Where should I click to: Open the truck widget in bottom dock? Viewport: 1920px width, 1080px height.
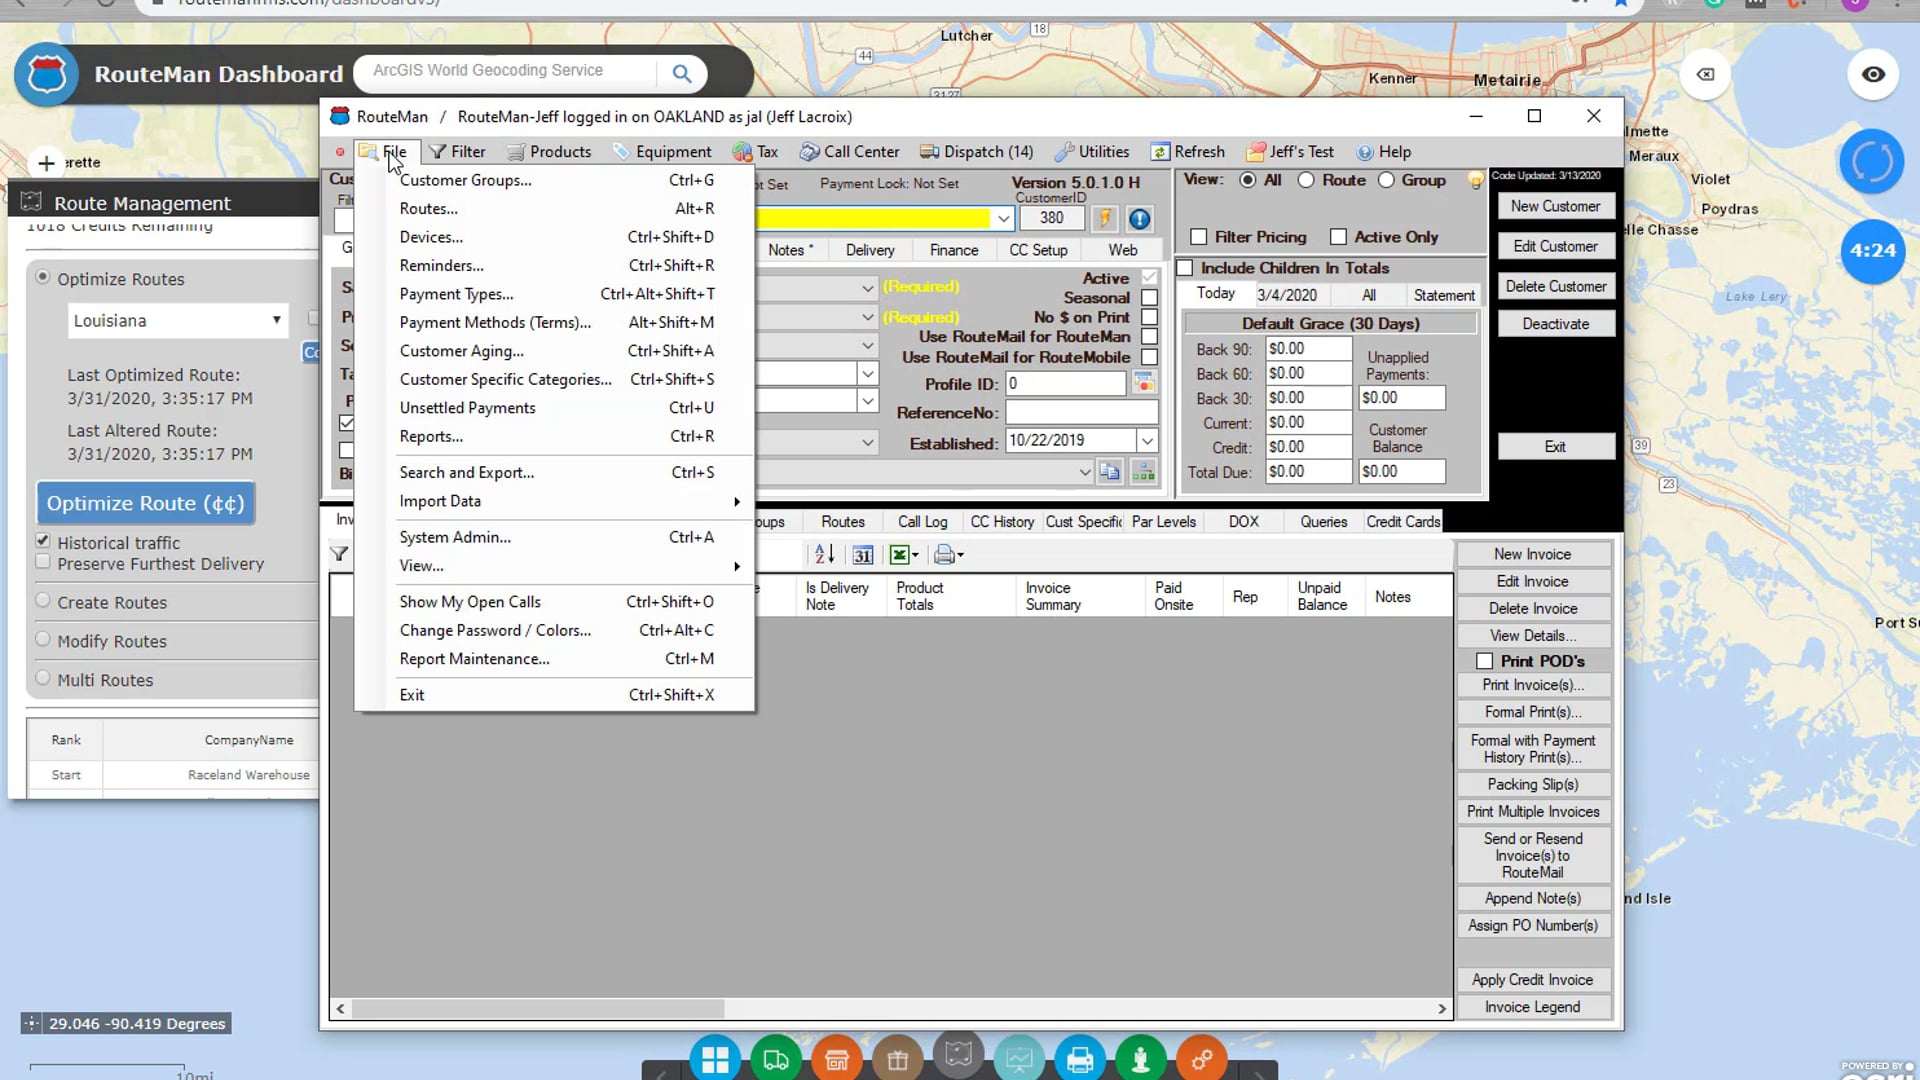click(776, 1059)
